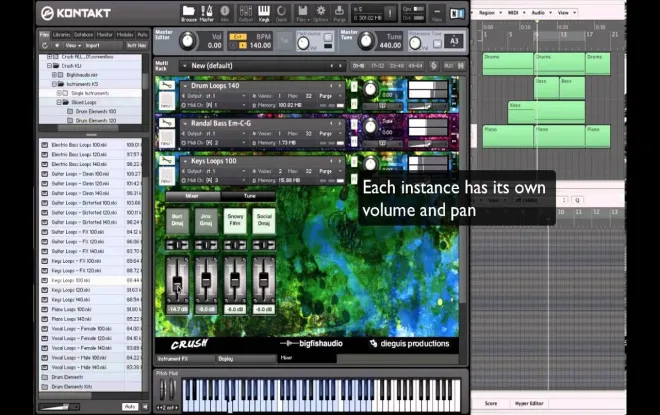Solo the Randal Bass Em-C-G instrument

click(354, 124)
